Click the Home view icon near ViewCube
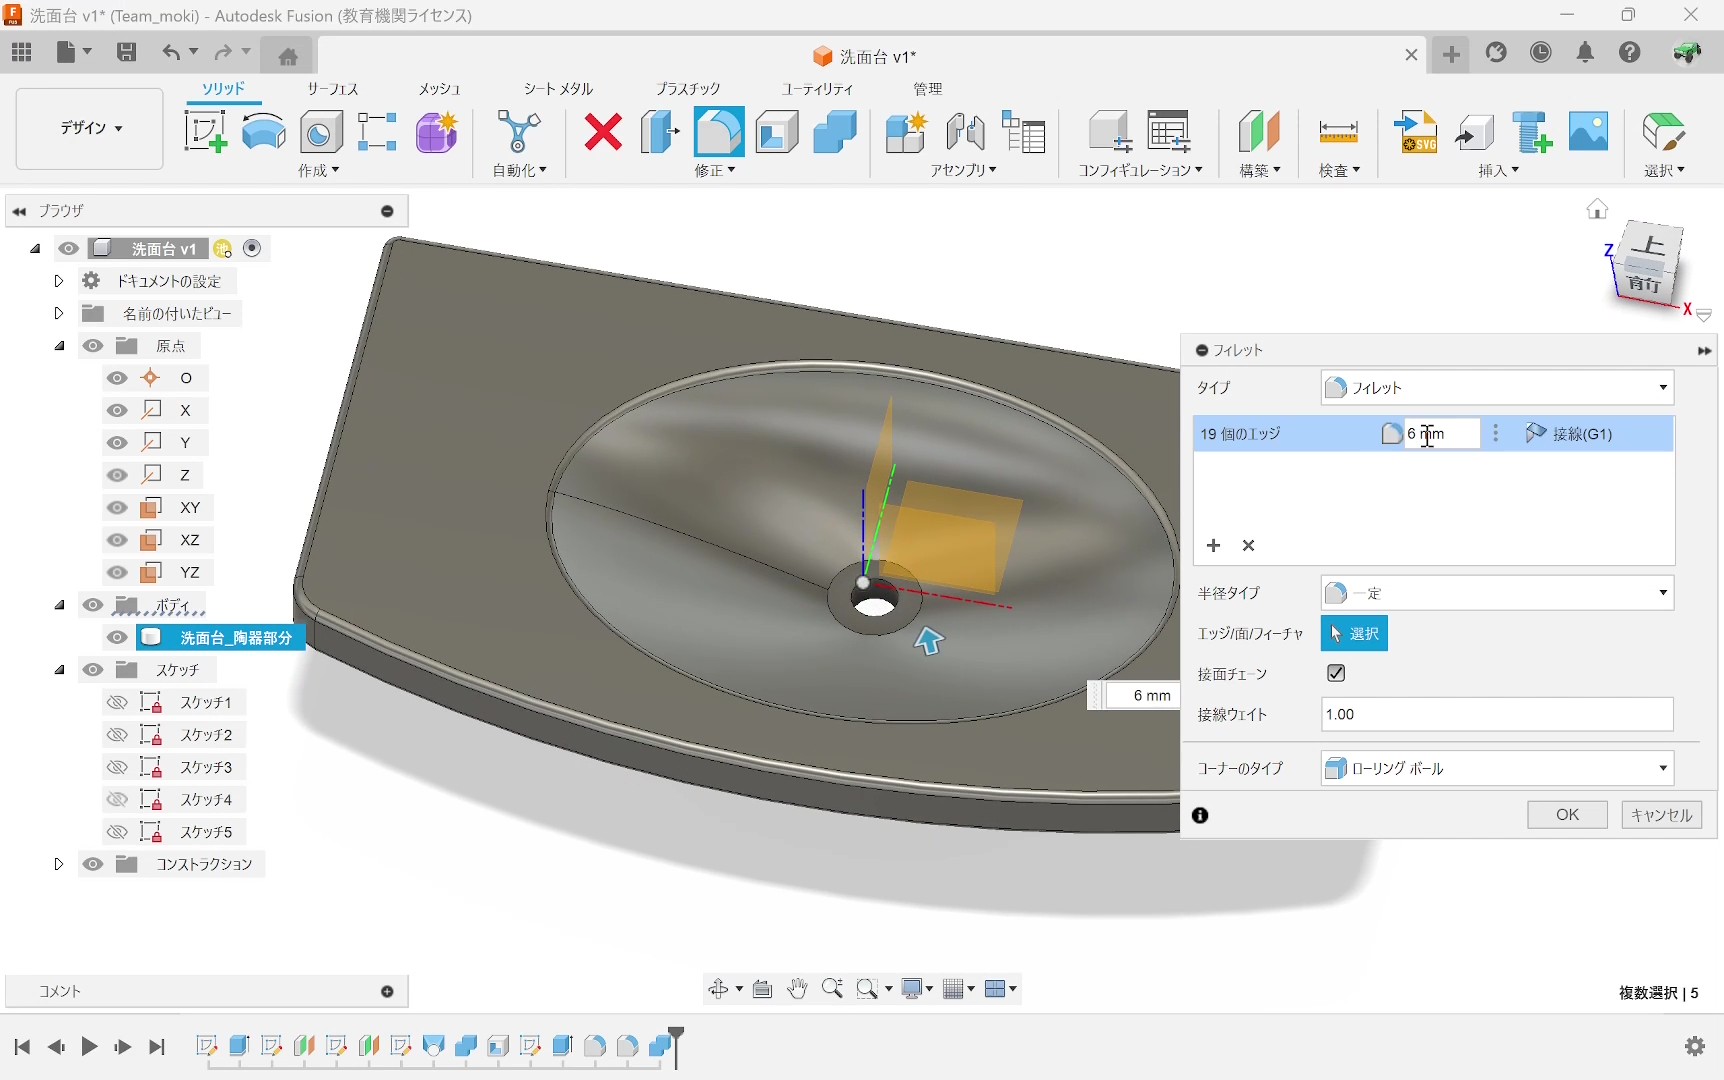1724x1080 pixels. pos(1597,209)
